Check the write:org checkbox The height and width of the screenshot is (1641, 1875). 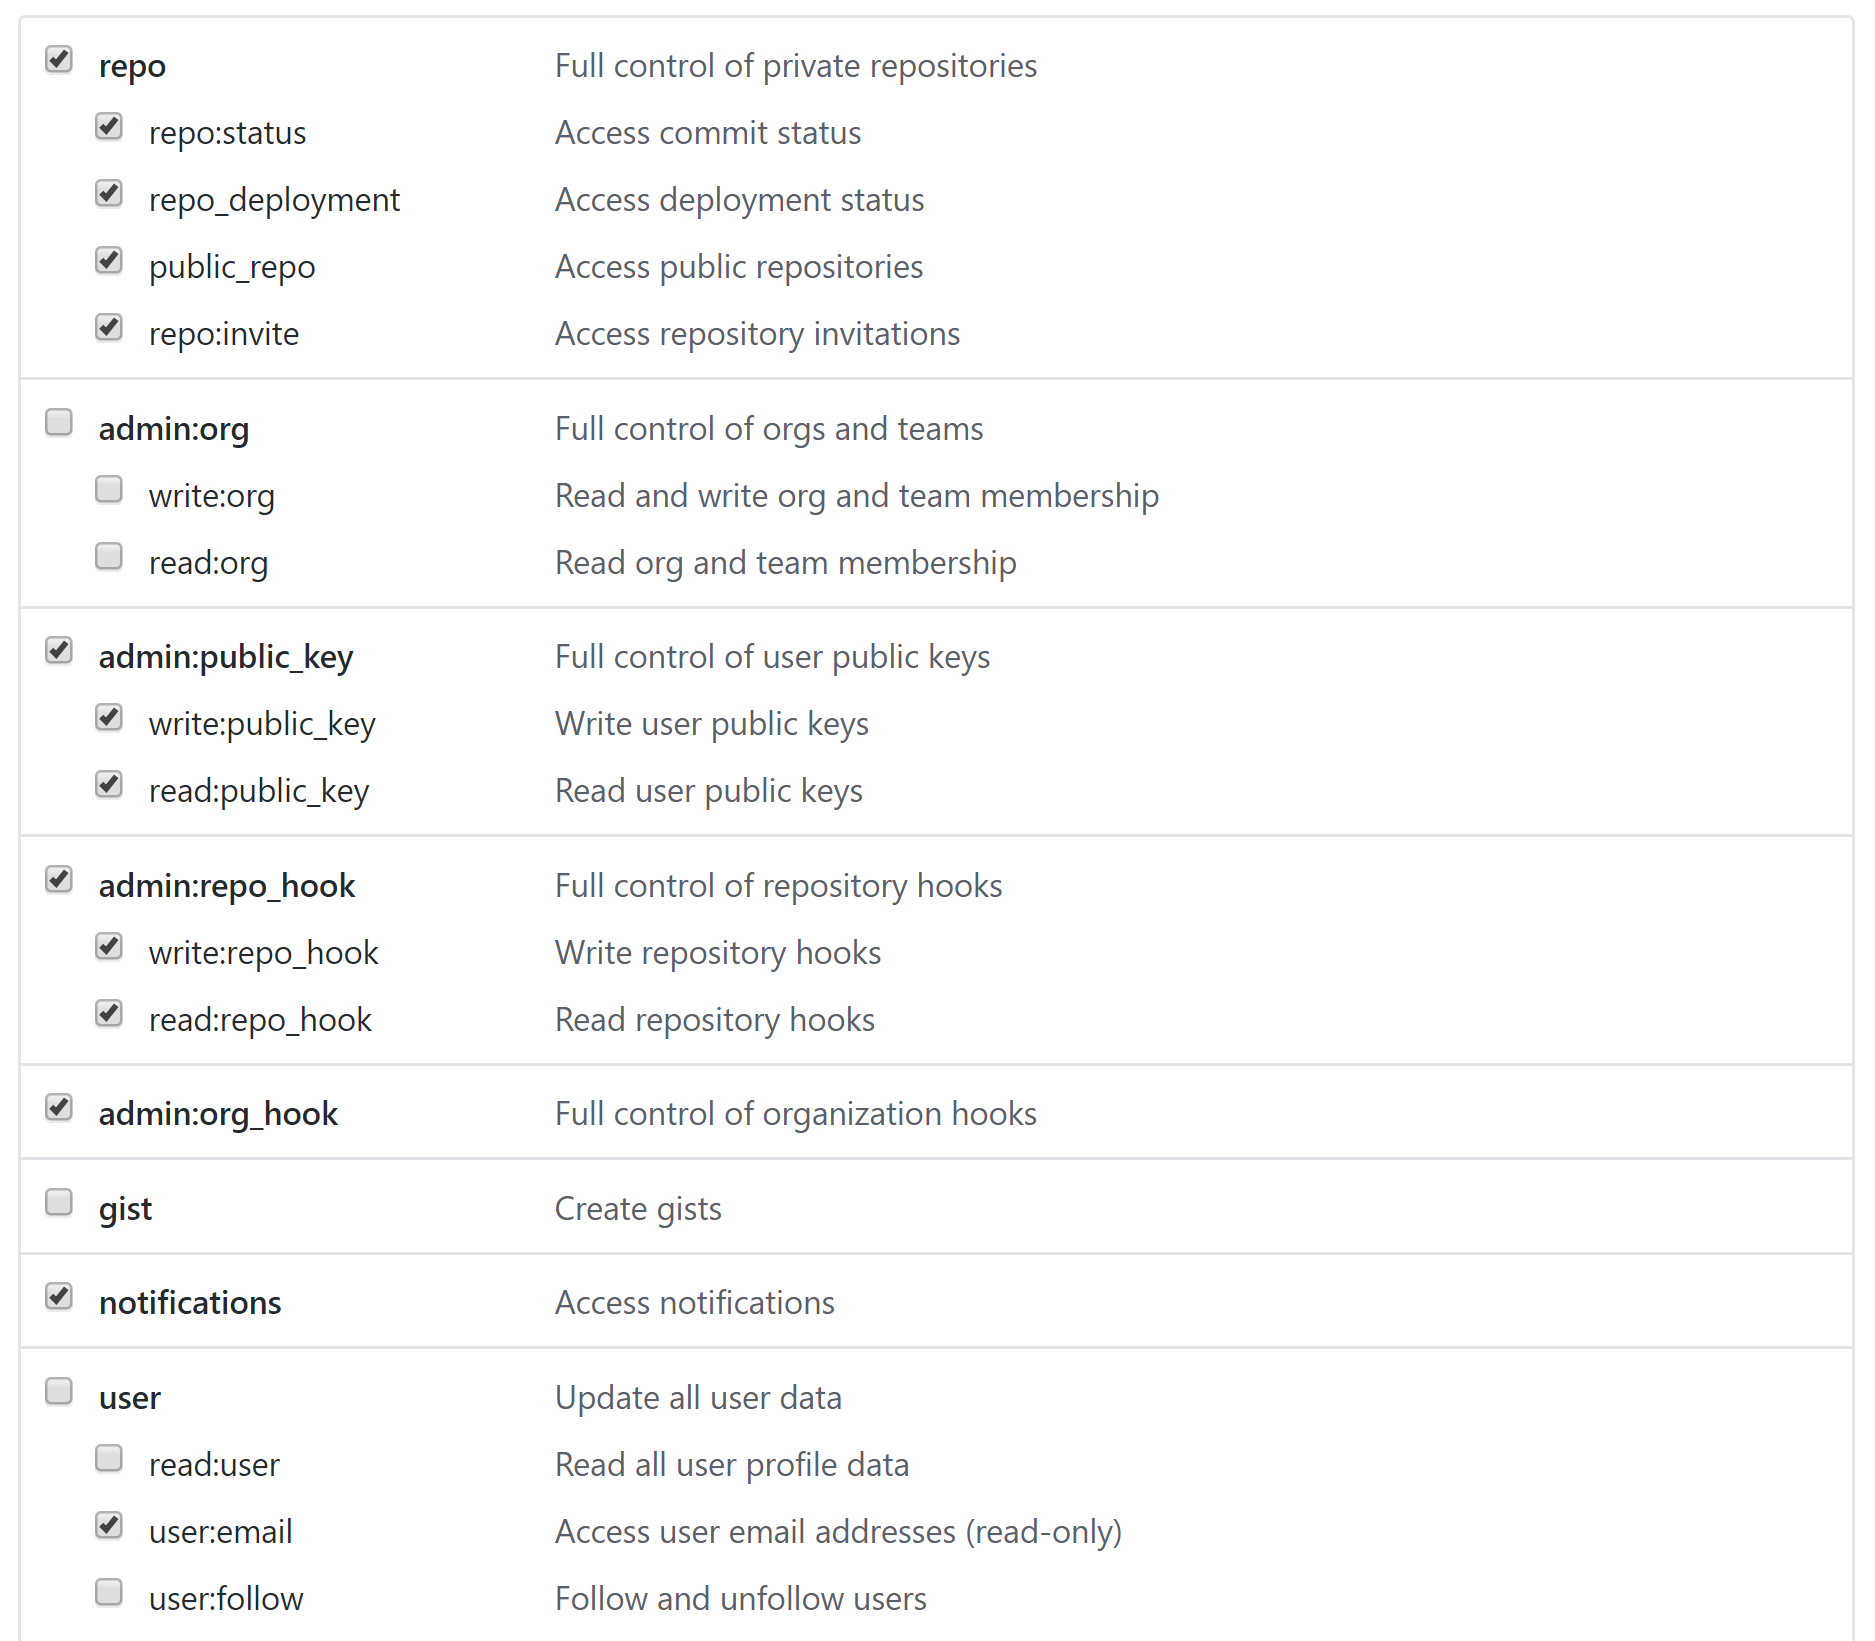pyautogui.click(x=109, y=490)
